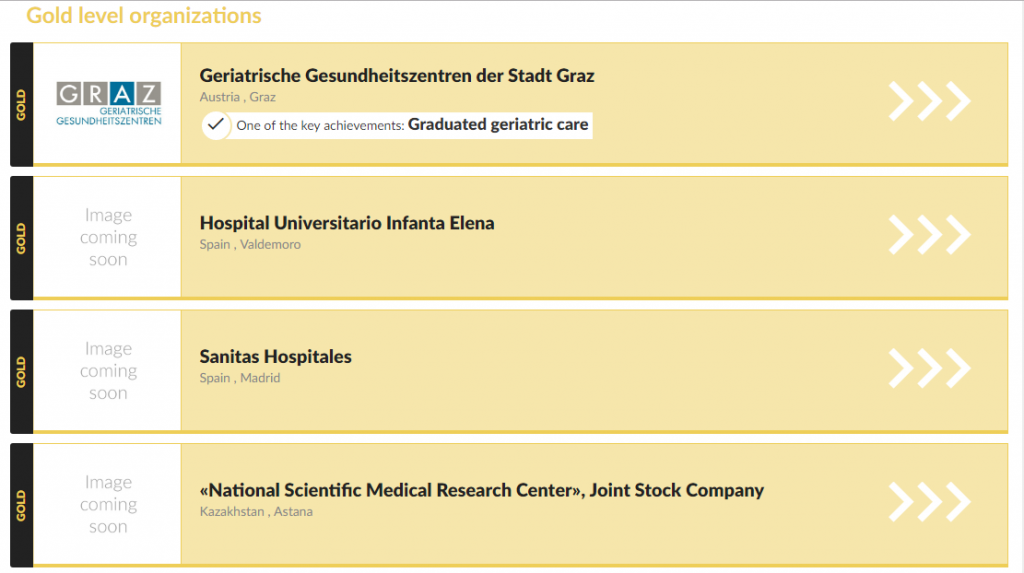The image size is (1024, 573).
Task: Open National Scientific Medical Research Center title
Action: pyautogui.click(x=482, y=490)
